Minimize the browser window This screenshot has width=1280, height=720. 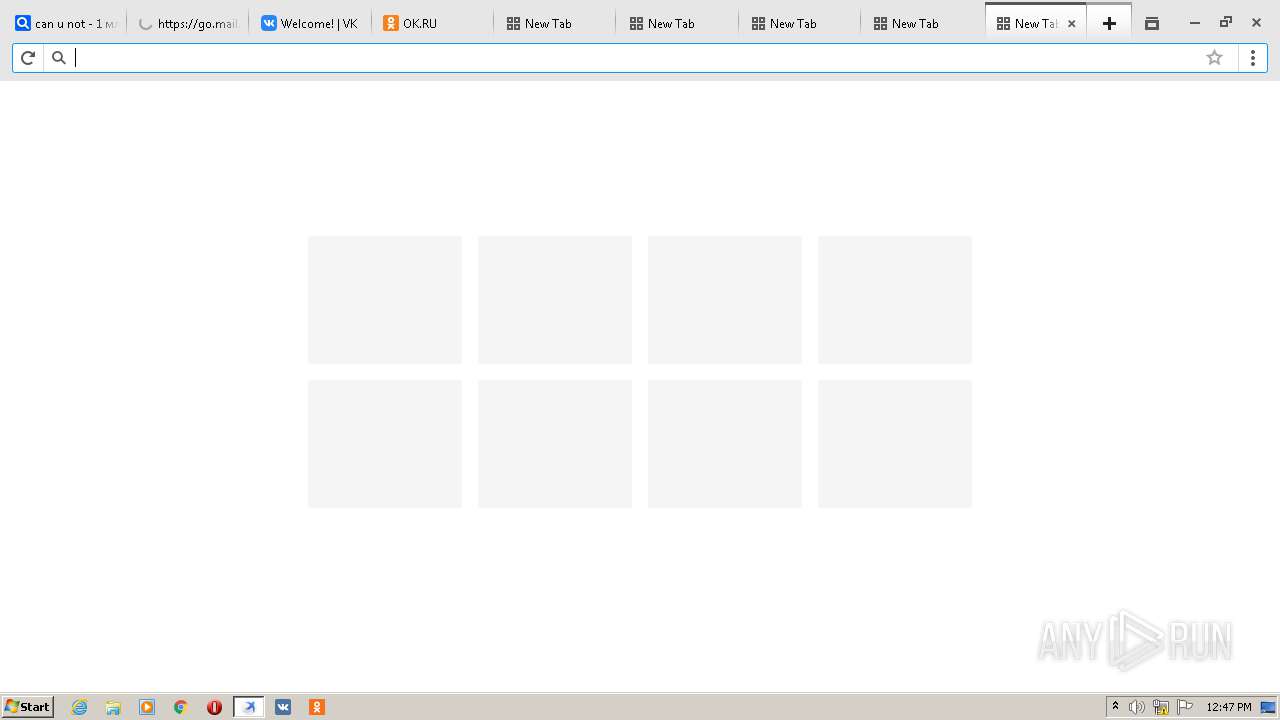1194,23
